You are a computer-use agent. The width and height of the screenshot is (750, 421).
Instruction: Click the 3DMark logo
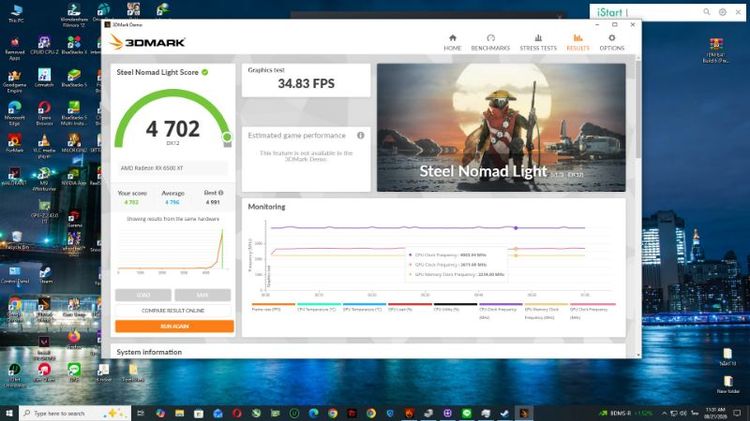[x=147, y=42]
